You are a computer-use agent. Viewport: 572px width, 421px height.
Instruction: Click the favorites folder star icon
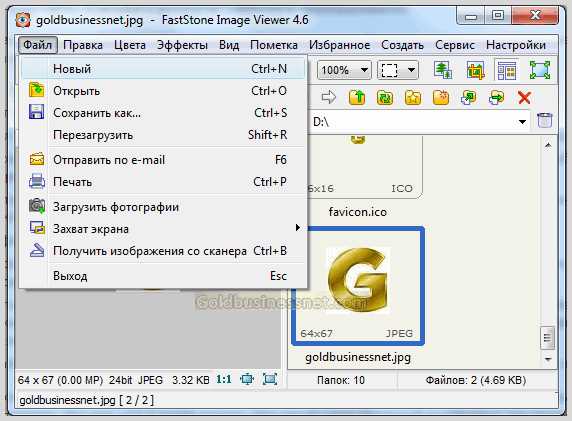(x=413, y=97)
